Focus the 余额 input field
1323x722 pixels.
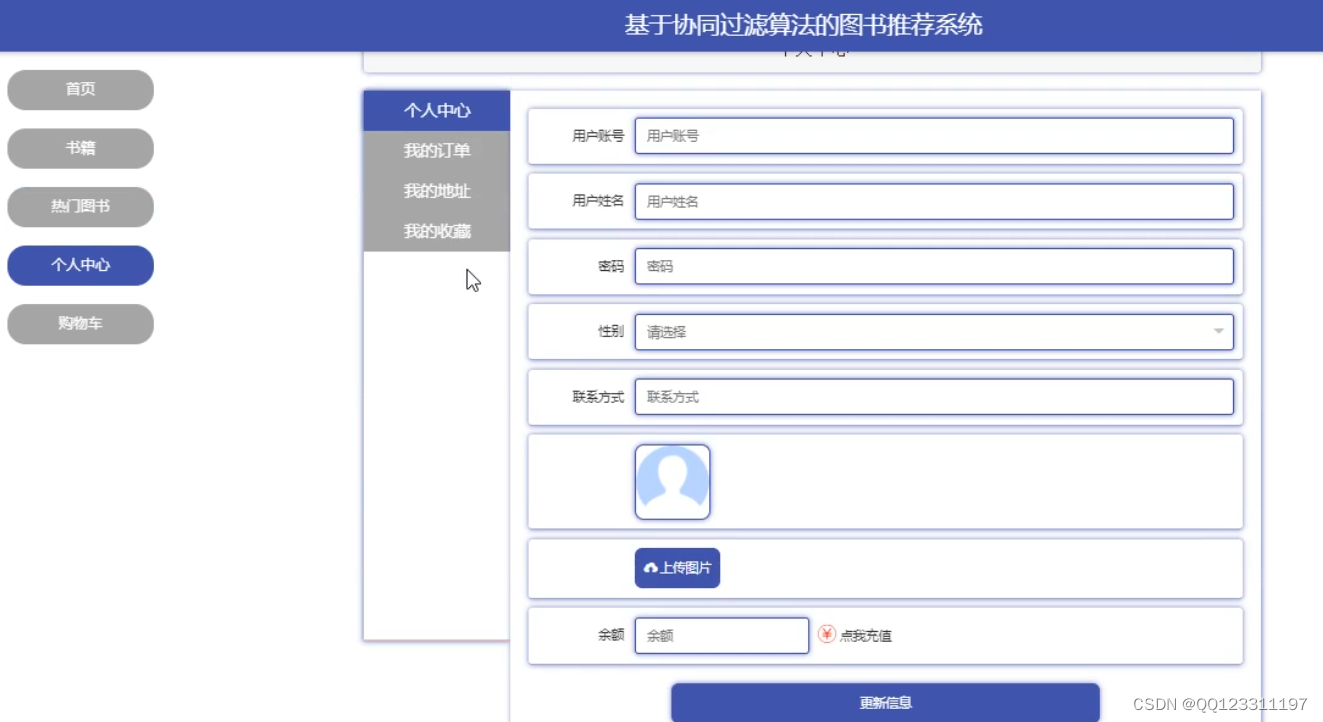(x=722, y=635)
